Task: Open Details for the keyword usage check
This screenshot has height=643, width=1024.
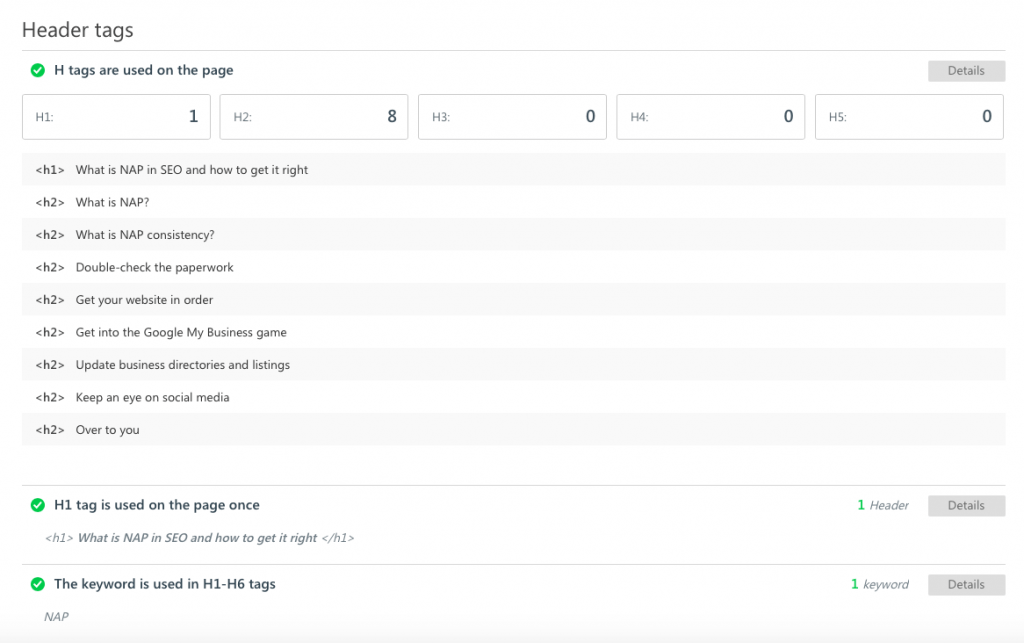Action: [x=966, y=584]
